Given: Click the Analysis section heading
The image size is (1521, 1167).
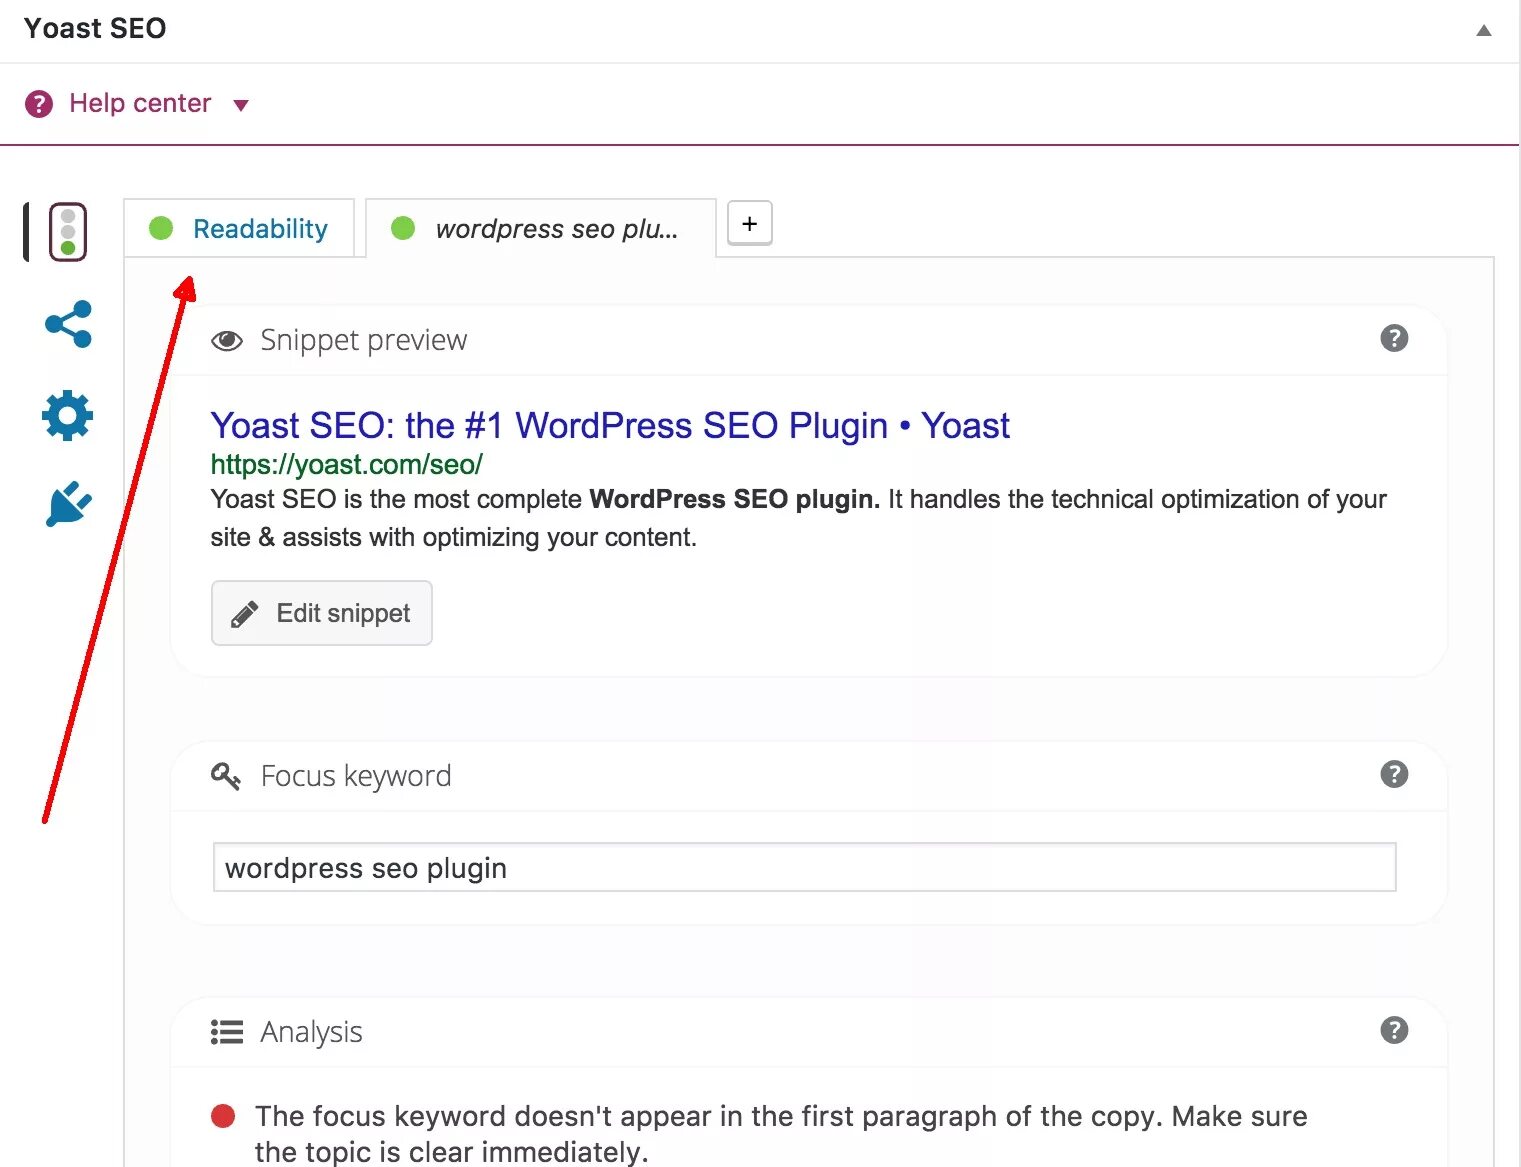Looking at the screenshot, I should (311, 1032).
